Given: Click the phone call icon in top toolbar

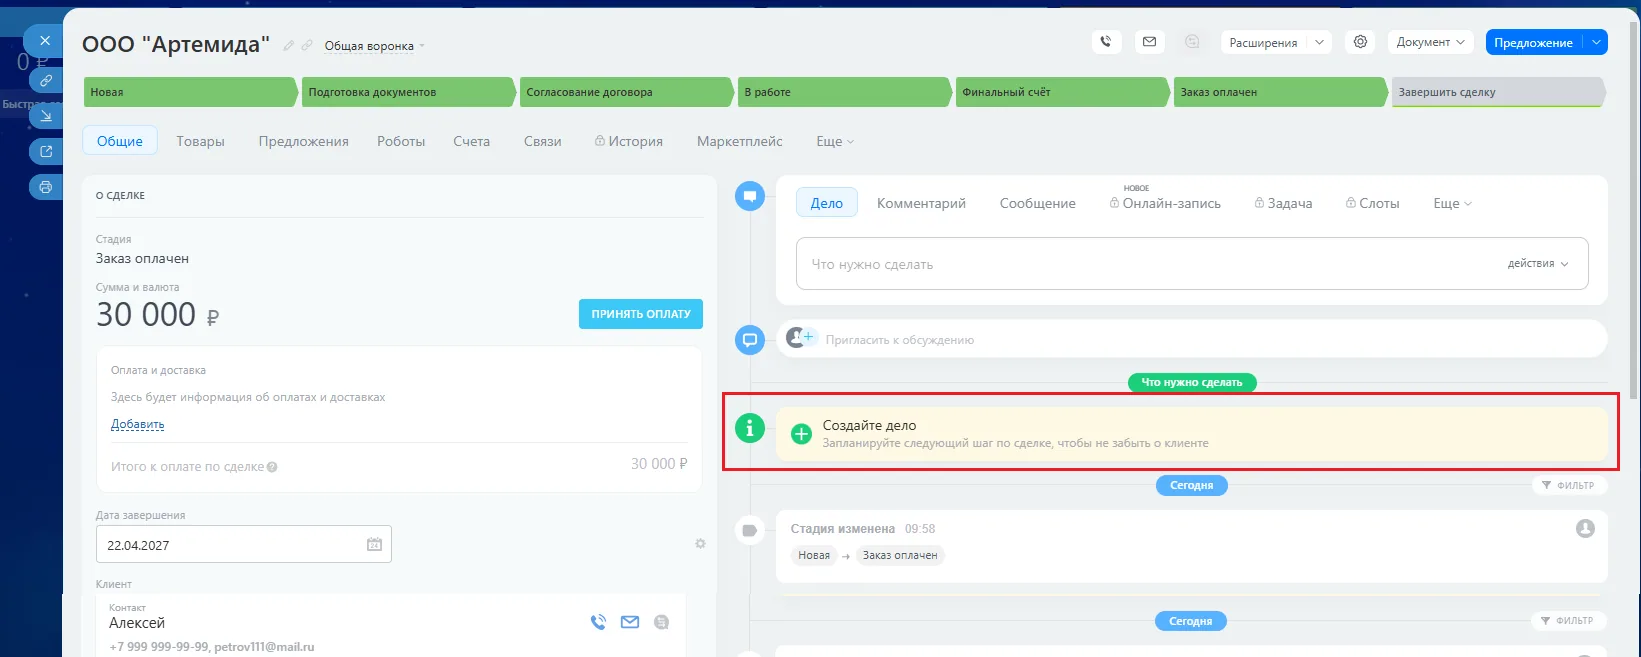Looking at the screenshot, I should (x=1106, y=42).
